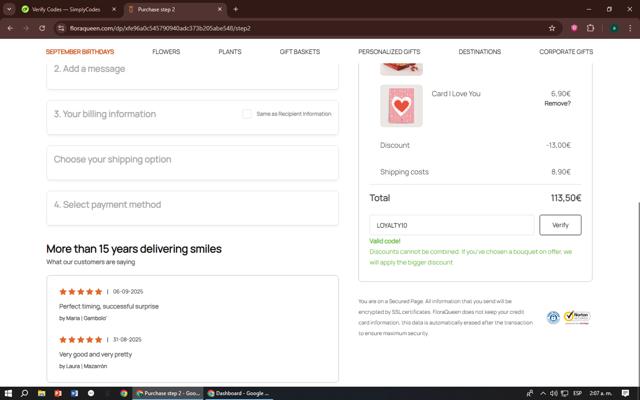Image resolution: width=640 pixels, height=400 pixels.
Task: Go back using the browser back arrow
Action: [x=10, y=28]
